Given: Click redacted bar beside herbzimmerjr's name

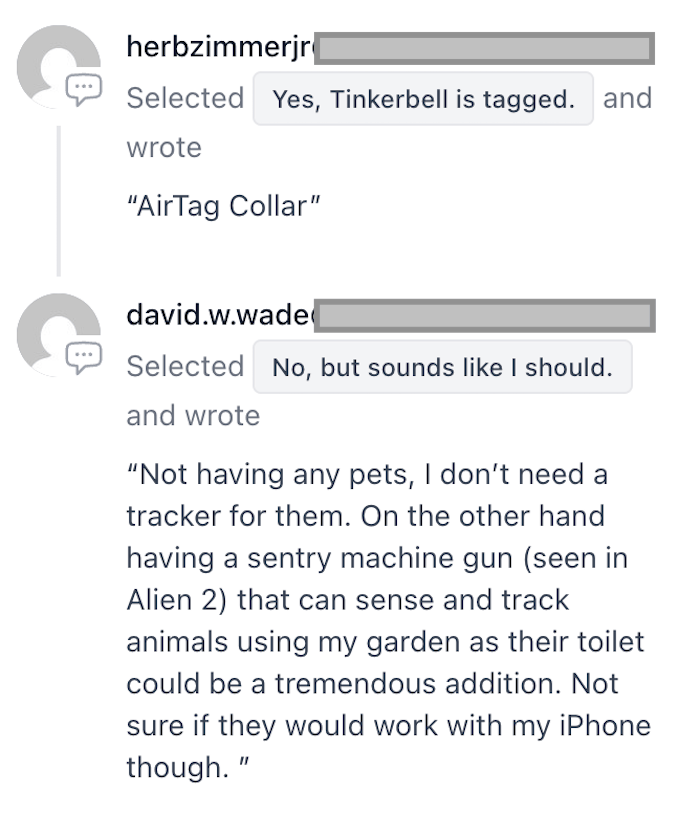Looking at the screenshot, I should [484, 48].
